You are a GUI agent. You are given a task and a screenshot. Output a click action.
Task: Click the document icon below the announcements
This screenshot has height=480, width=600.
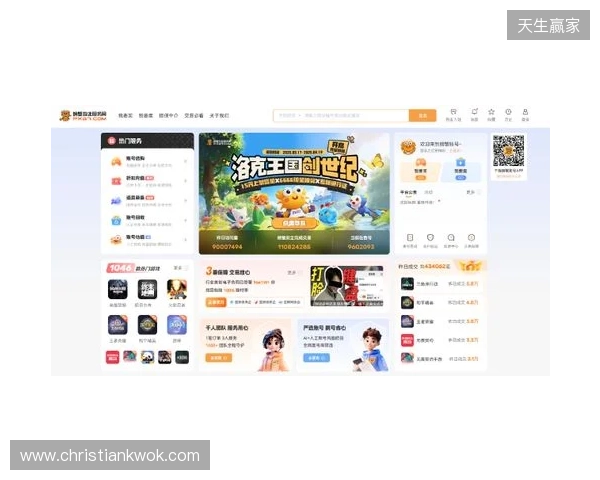410,238
